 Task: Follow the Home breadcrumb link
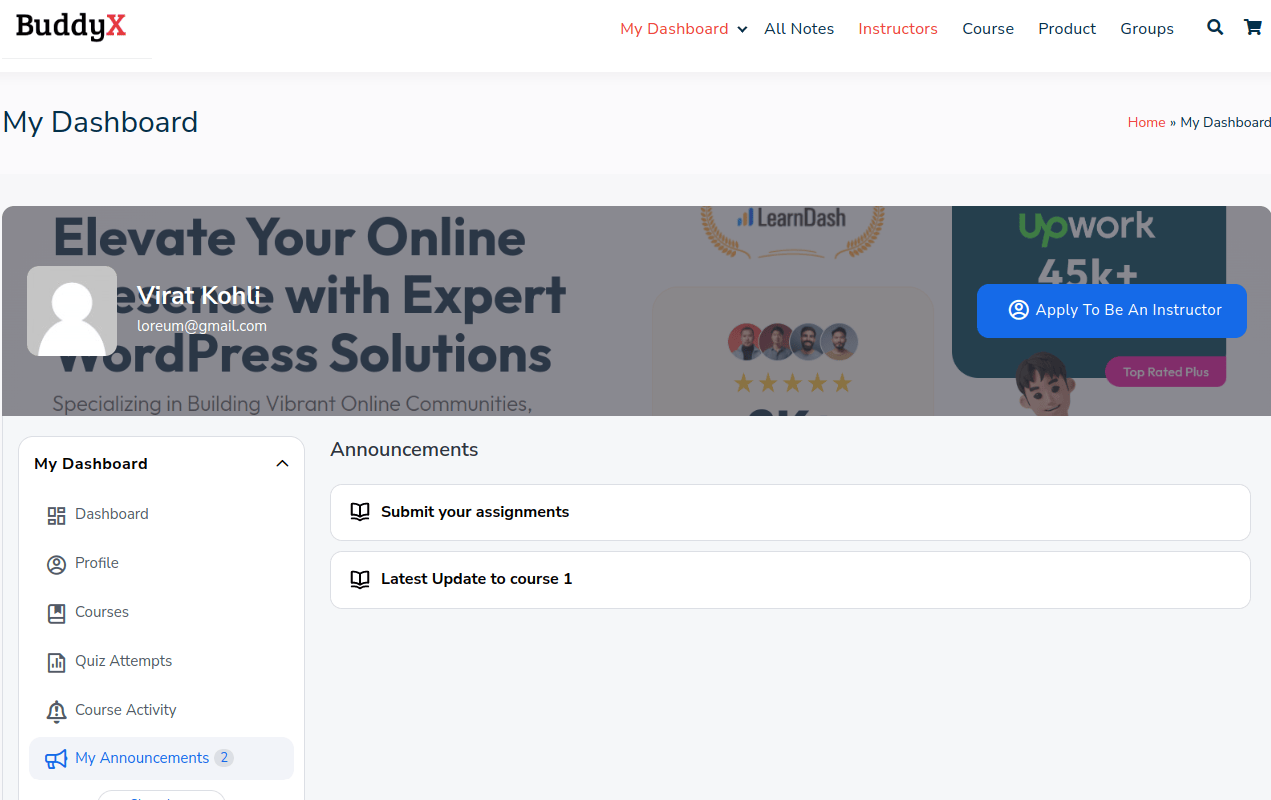pos(1146,122)
